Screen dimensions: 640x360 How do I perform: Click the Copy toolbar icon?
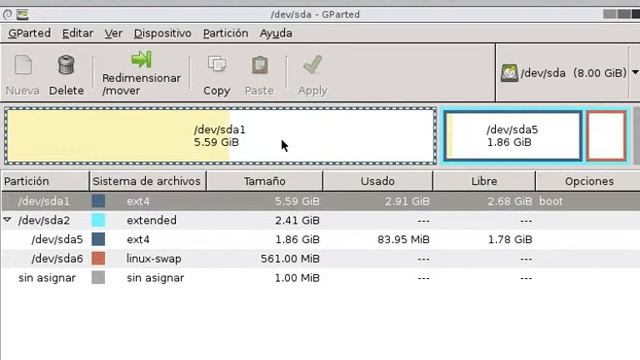[x=217, y=64]
